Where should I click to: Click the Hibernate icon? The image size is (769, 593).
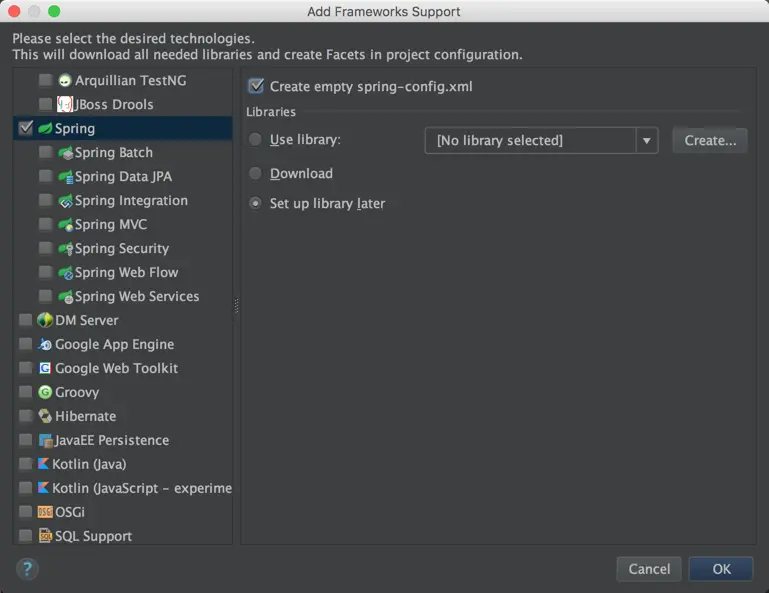coord(45,416)
